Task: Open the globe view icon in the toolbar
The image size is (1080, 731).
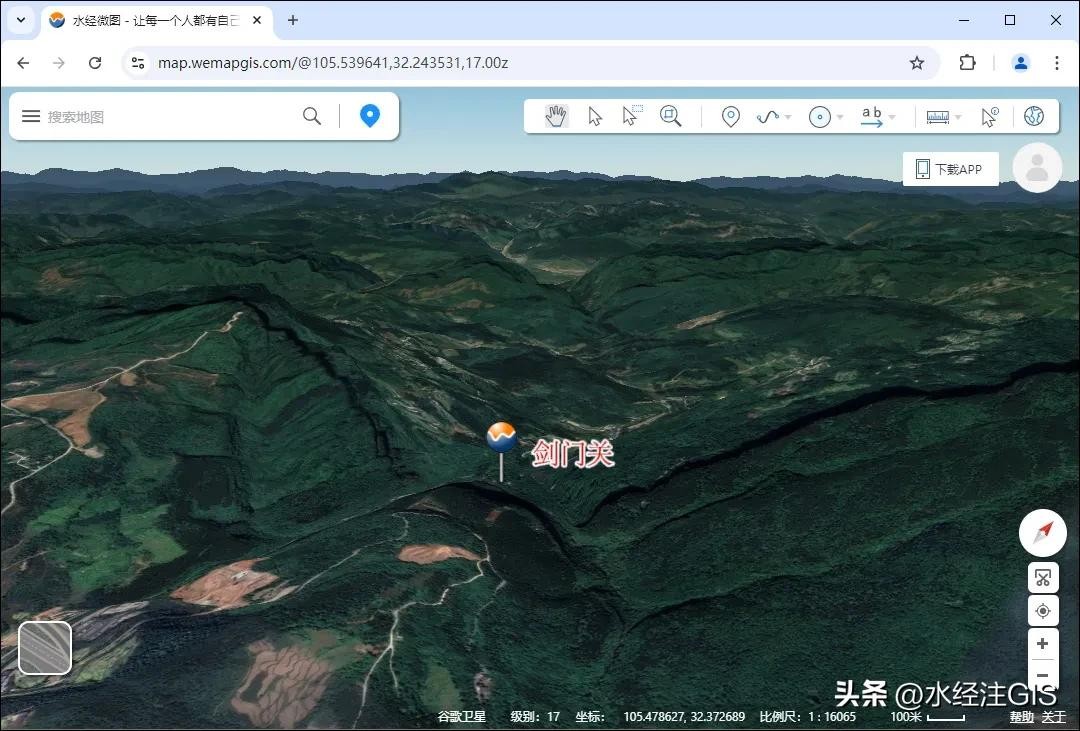Action: [1034, 117]
